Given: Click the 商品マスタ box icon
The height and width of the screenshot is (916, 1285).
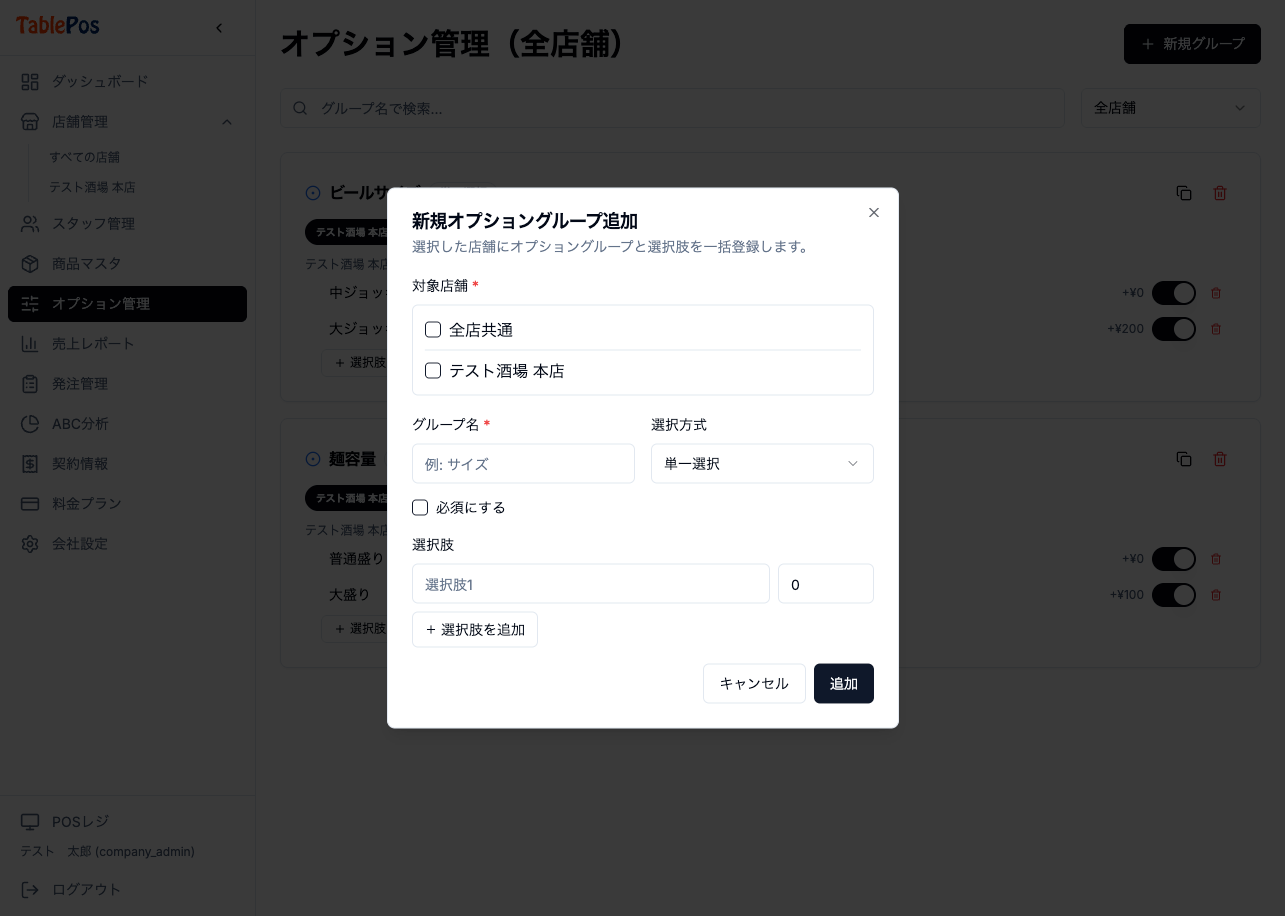Looking at the screenshot, I should click(30, 263).
